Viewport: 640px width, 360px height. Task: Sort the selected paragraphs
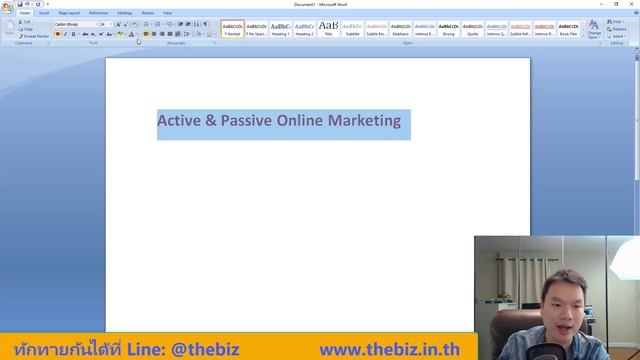196,24
